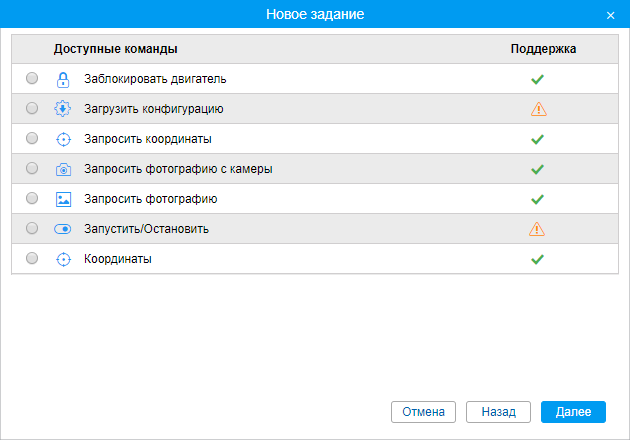The image size is (630, 440).
Task: Click picture icon beside Запросить фотографию
Action: pyautogui.click(x=63, y=199)
